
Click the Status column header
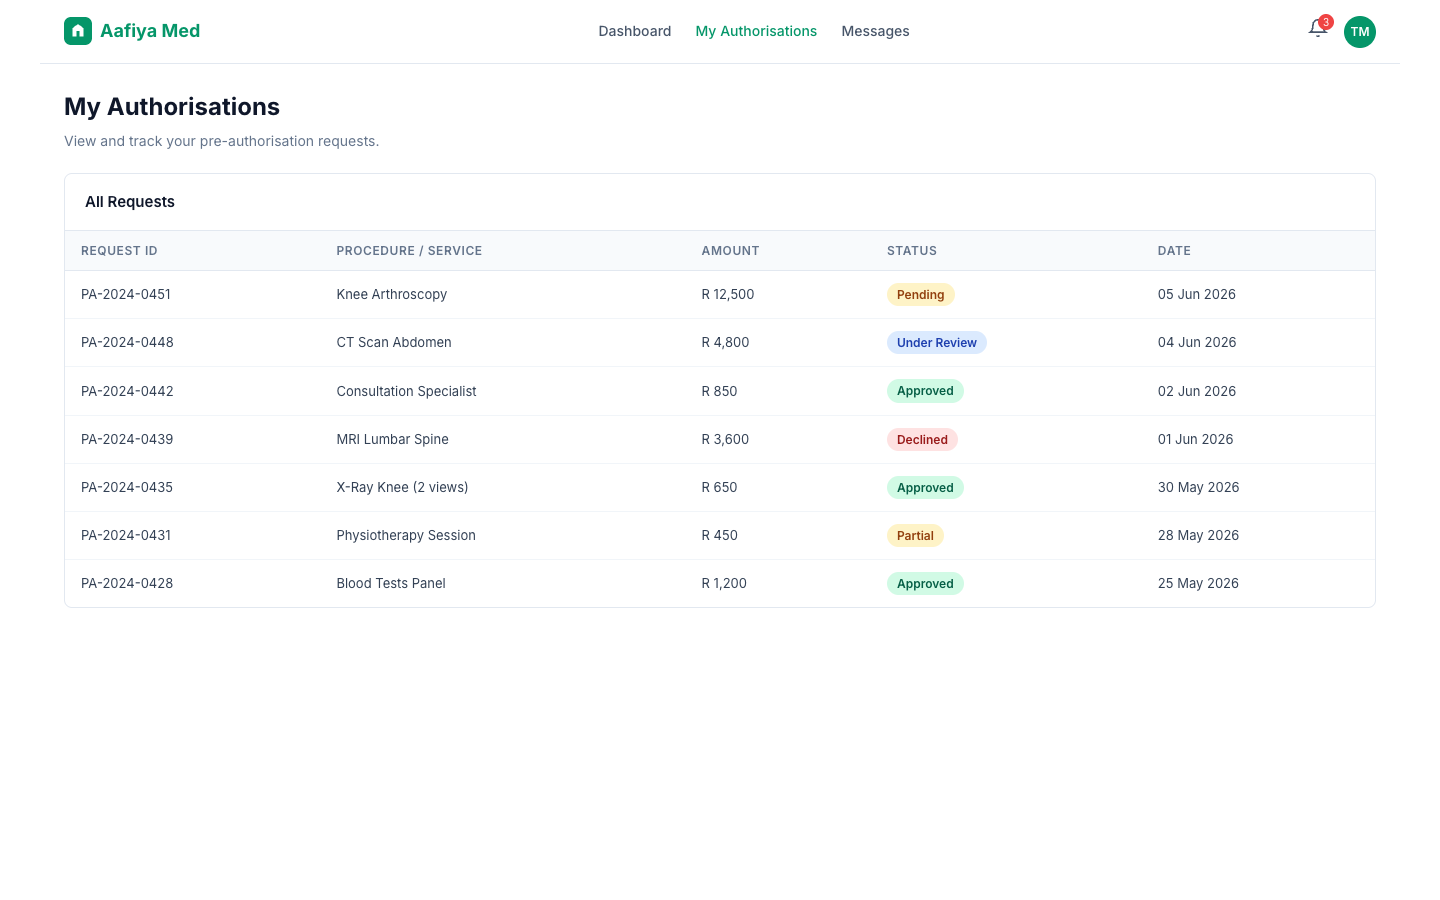tap(912, 251)
